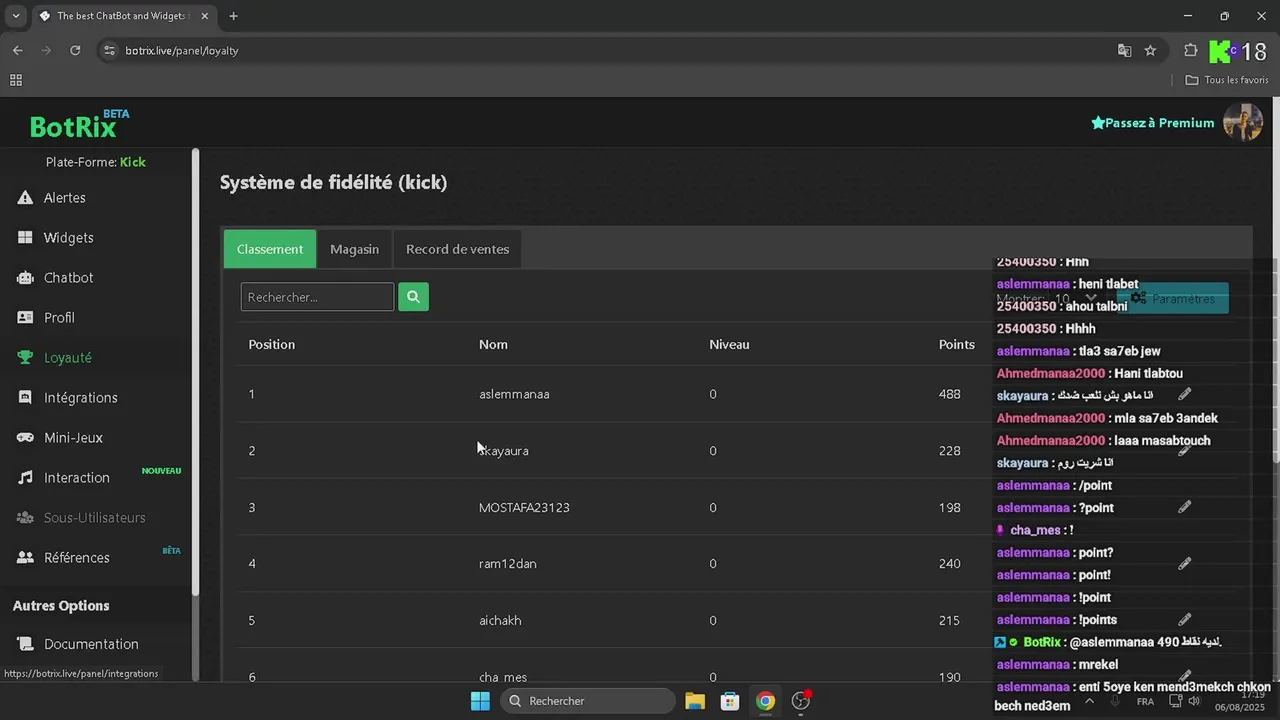The width and height of the screenshot is (1280, 720).
Task: Open File Explorer from the taskbar
Action: click(695, 701)
